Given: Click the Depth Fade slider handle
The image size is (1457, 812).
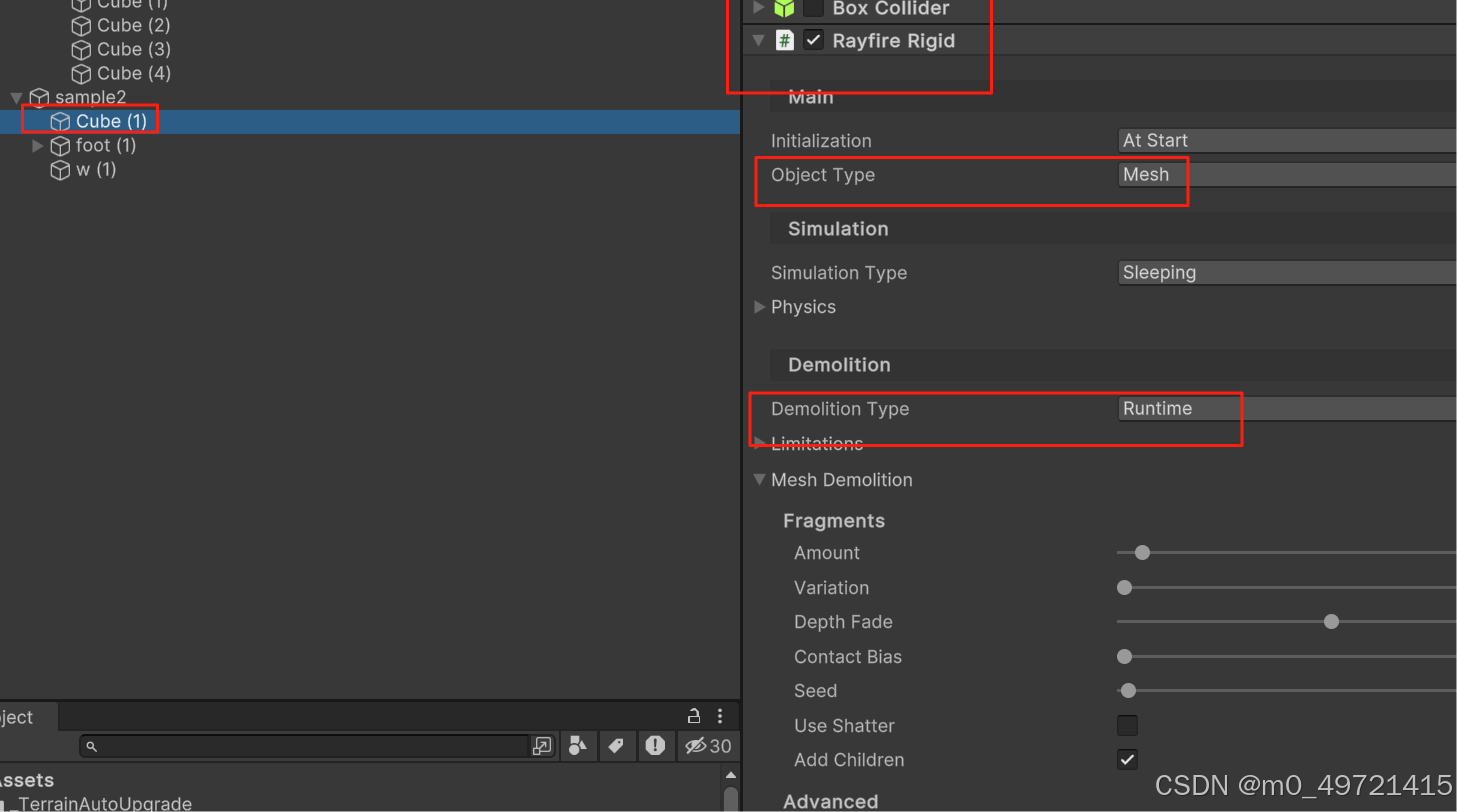Looking at the screenshot, I should click(1330, 621).
